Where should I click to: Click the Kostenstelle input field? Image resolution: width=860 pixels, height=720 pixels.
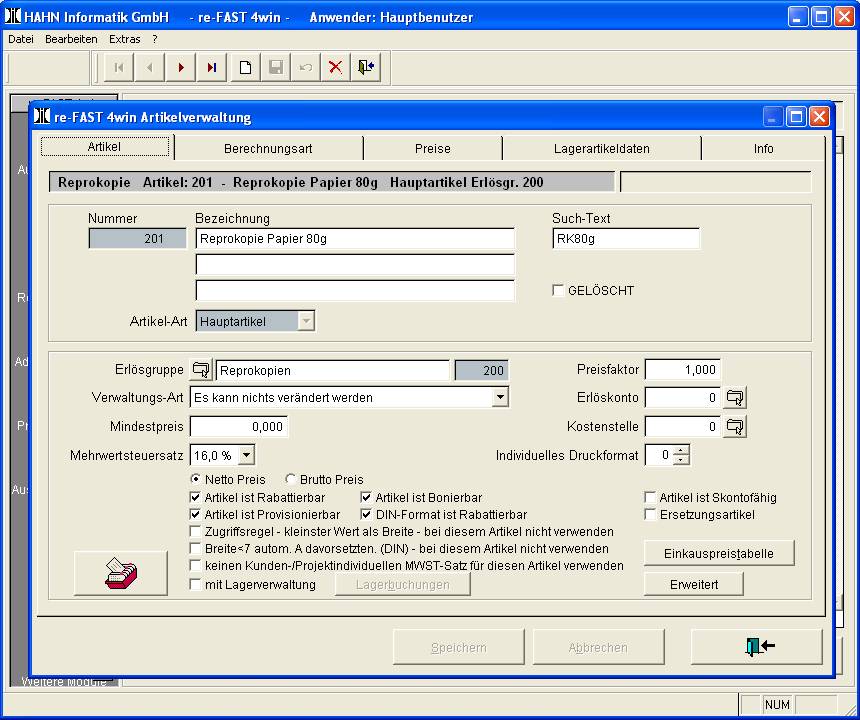coord(682,426)
